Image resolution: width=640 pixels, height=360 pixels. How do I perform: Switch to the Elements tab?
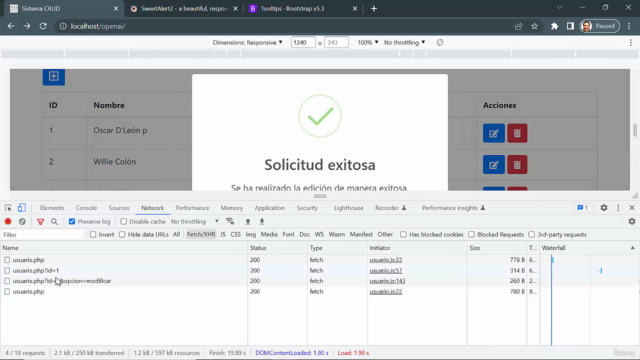[x=52, y=208]
